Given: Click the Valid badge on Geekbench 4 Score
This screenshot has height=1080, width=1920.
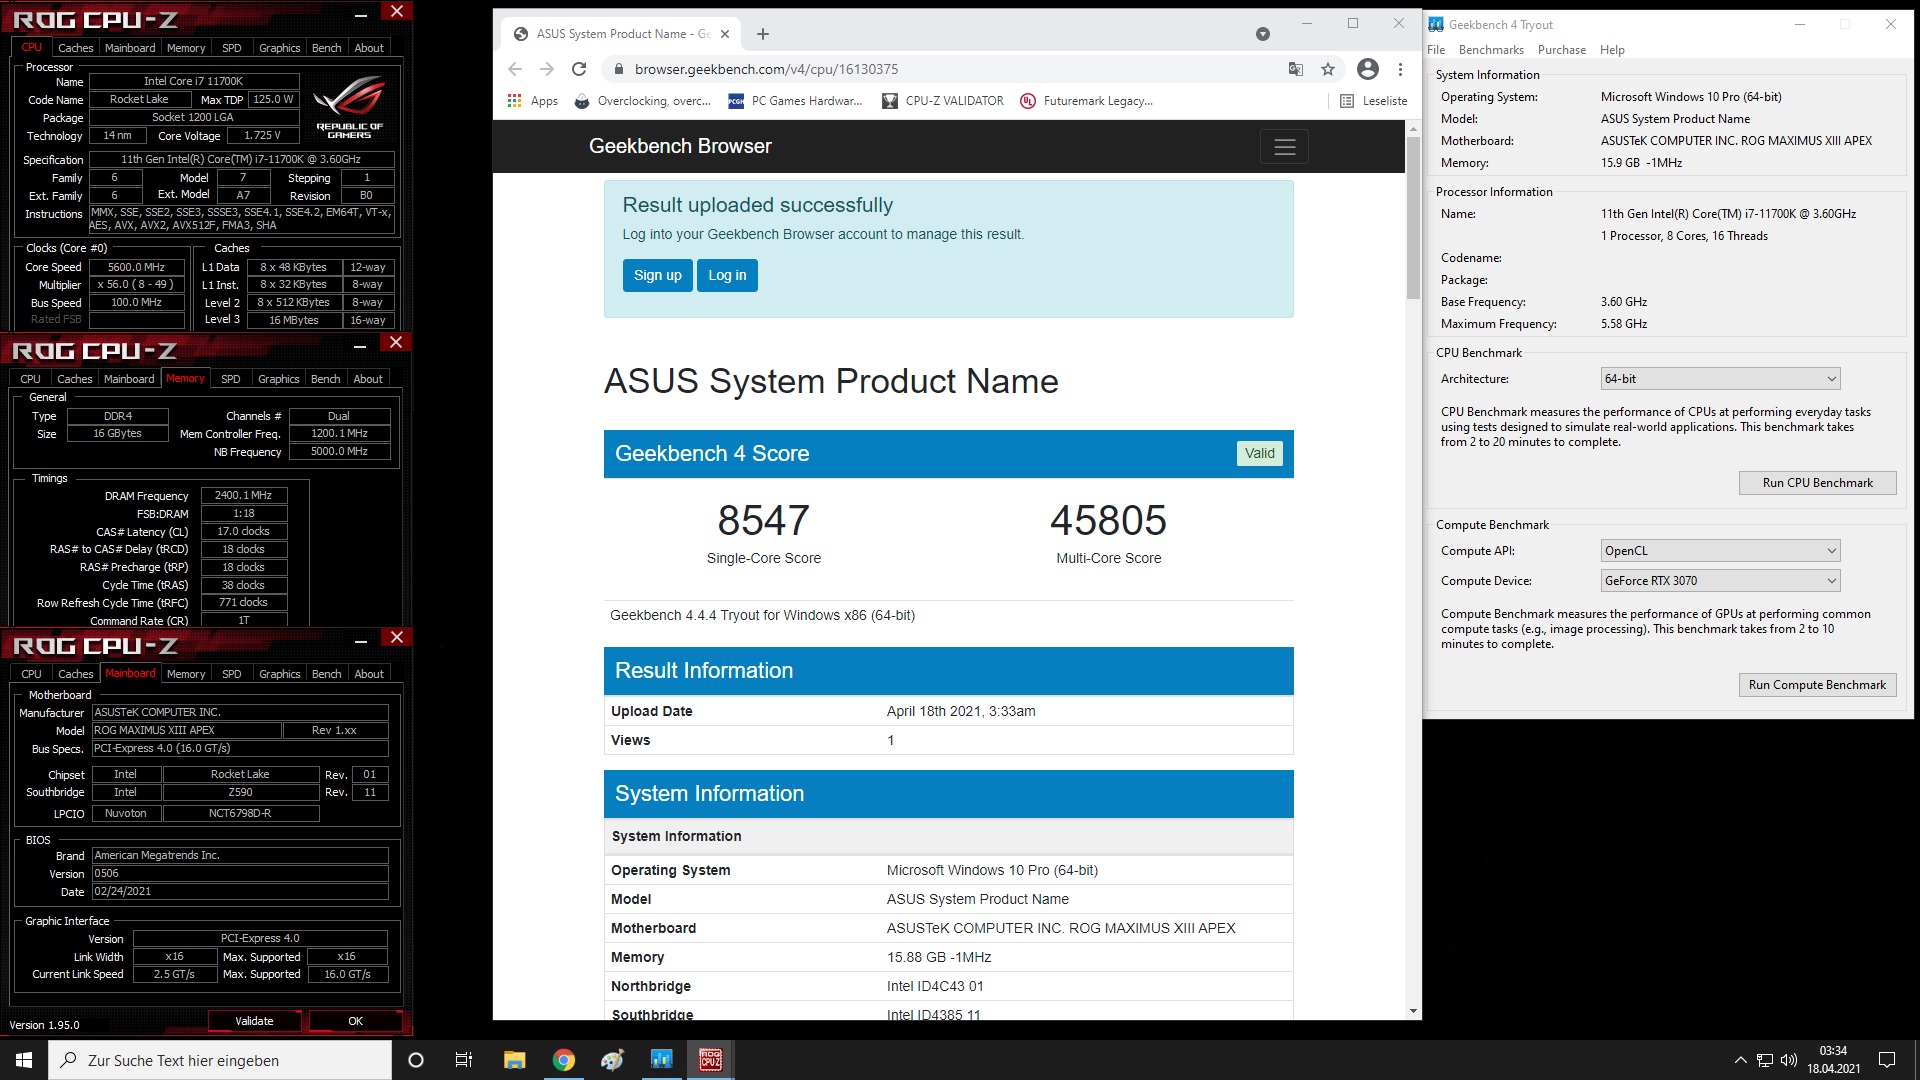Looking at the screenshot, I should click(1260, 453).
